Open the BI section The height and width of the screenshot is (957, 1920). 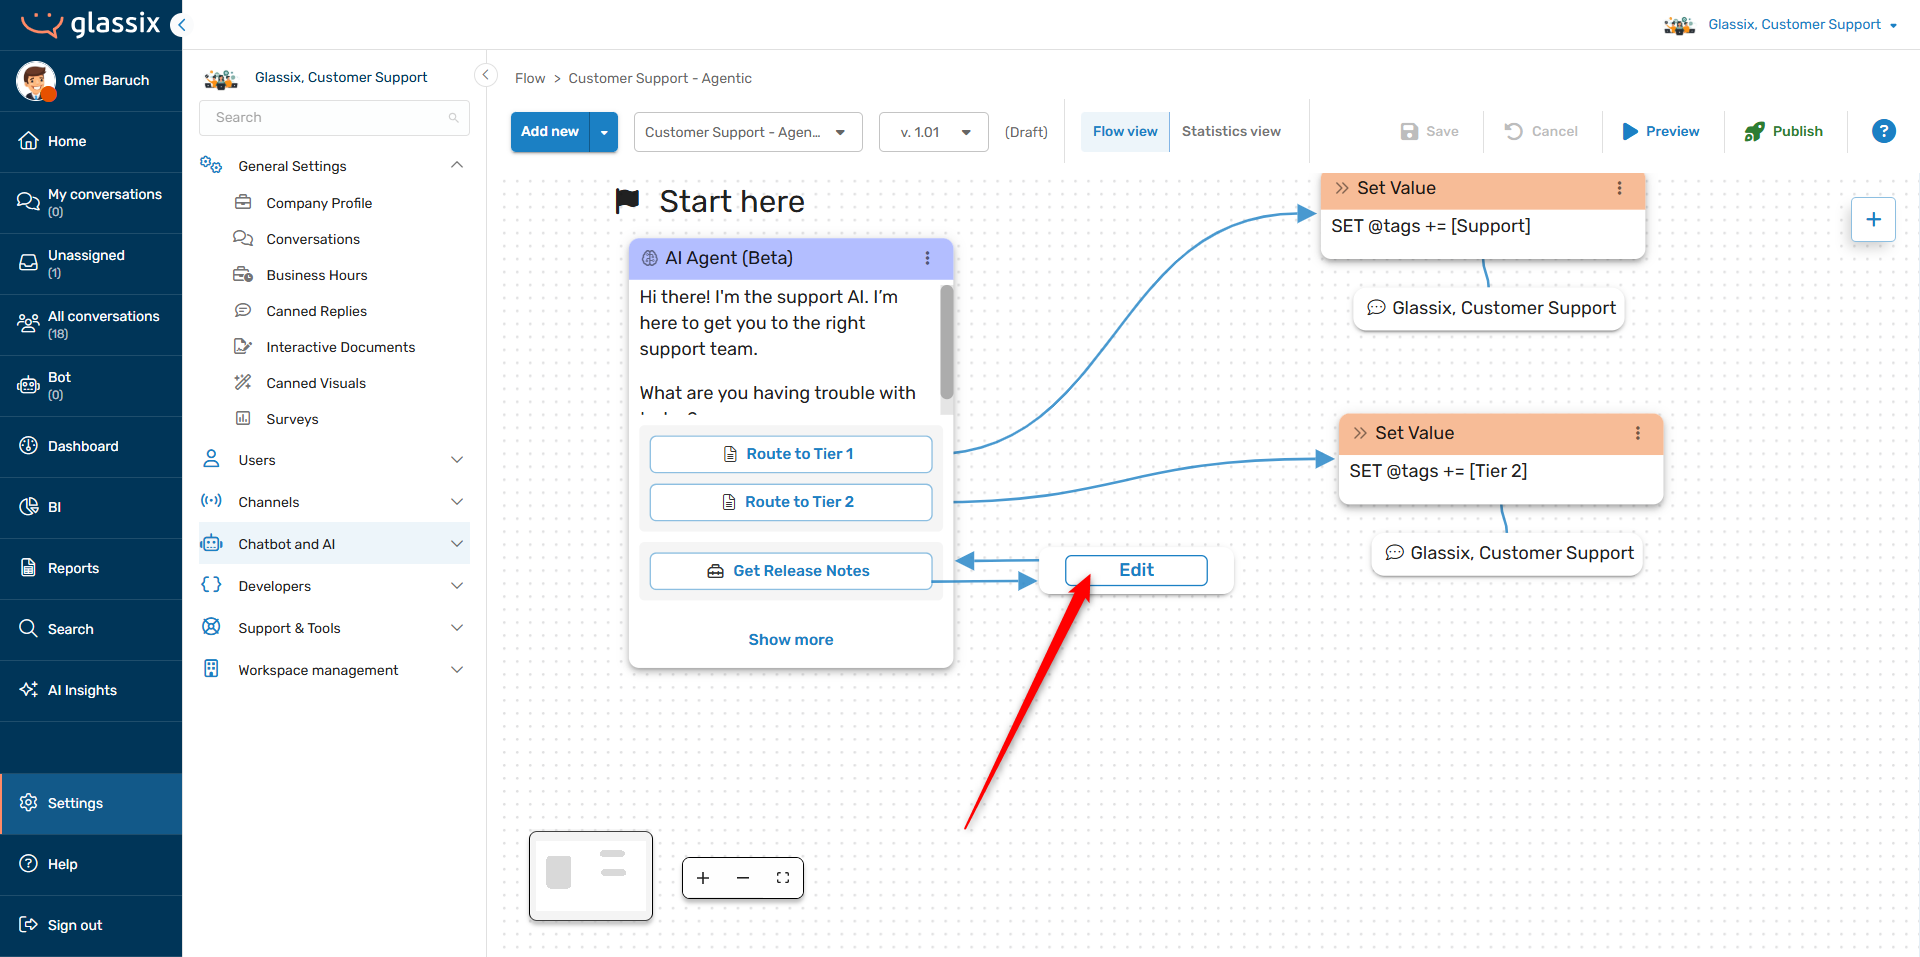(91, 507)
